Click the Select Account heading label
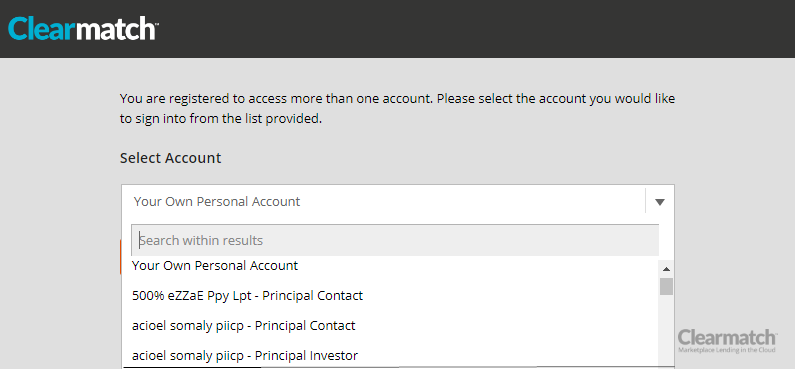 click(170, 158)
